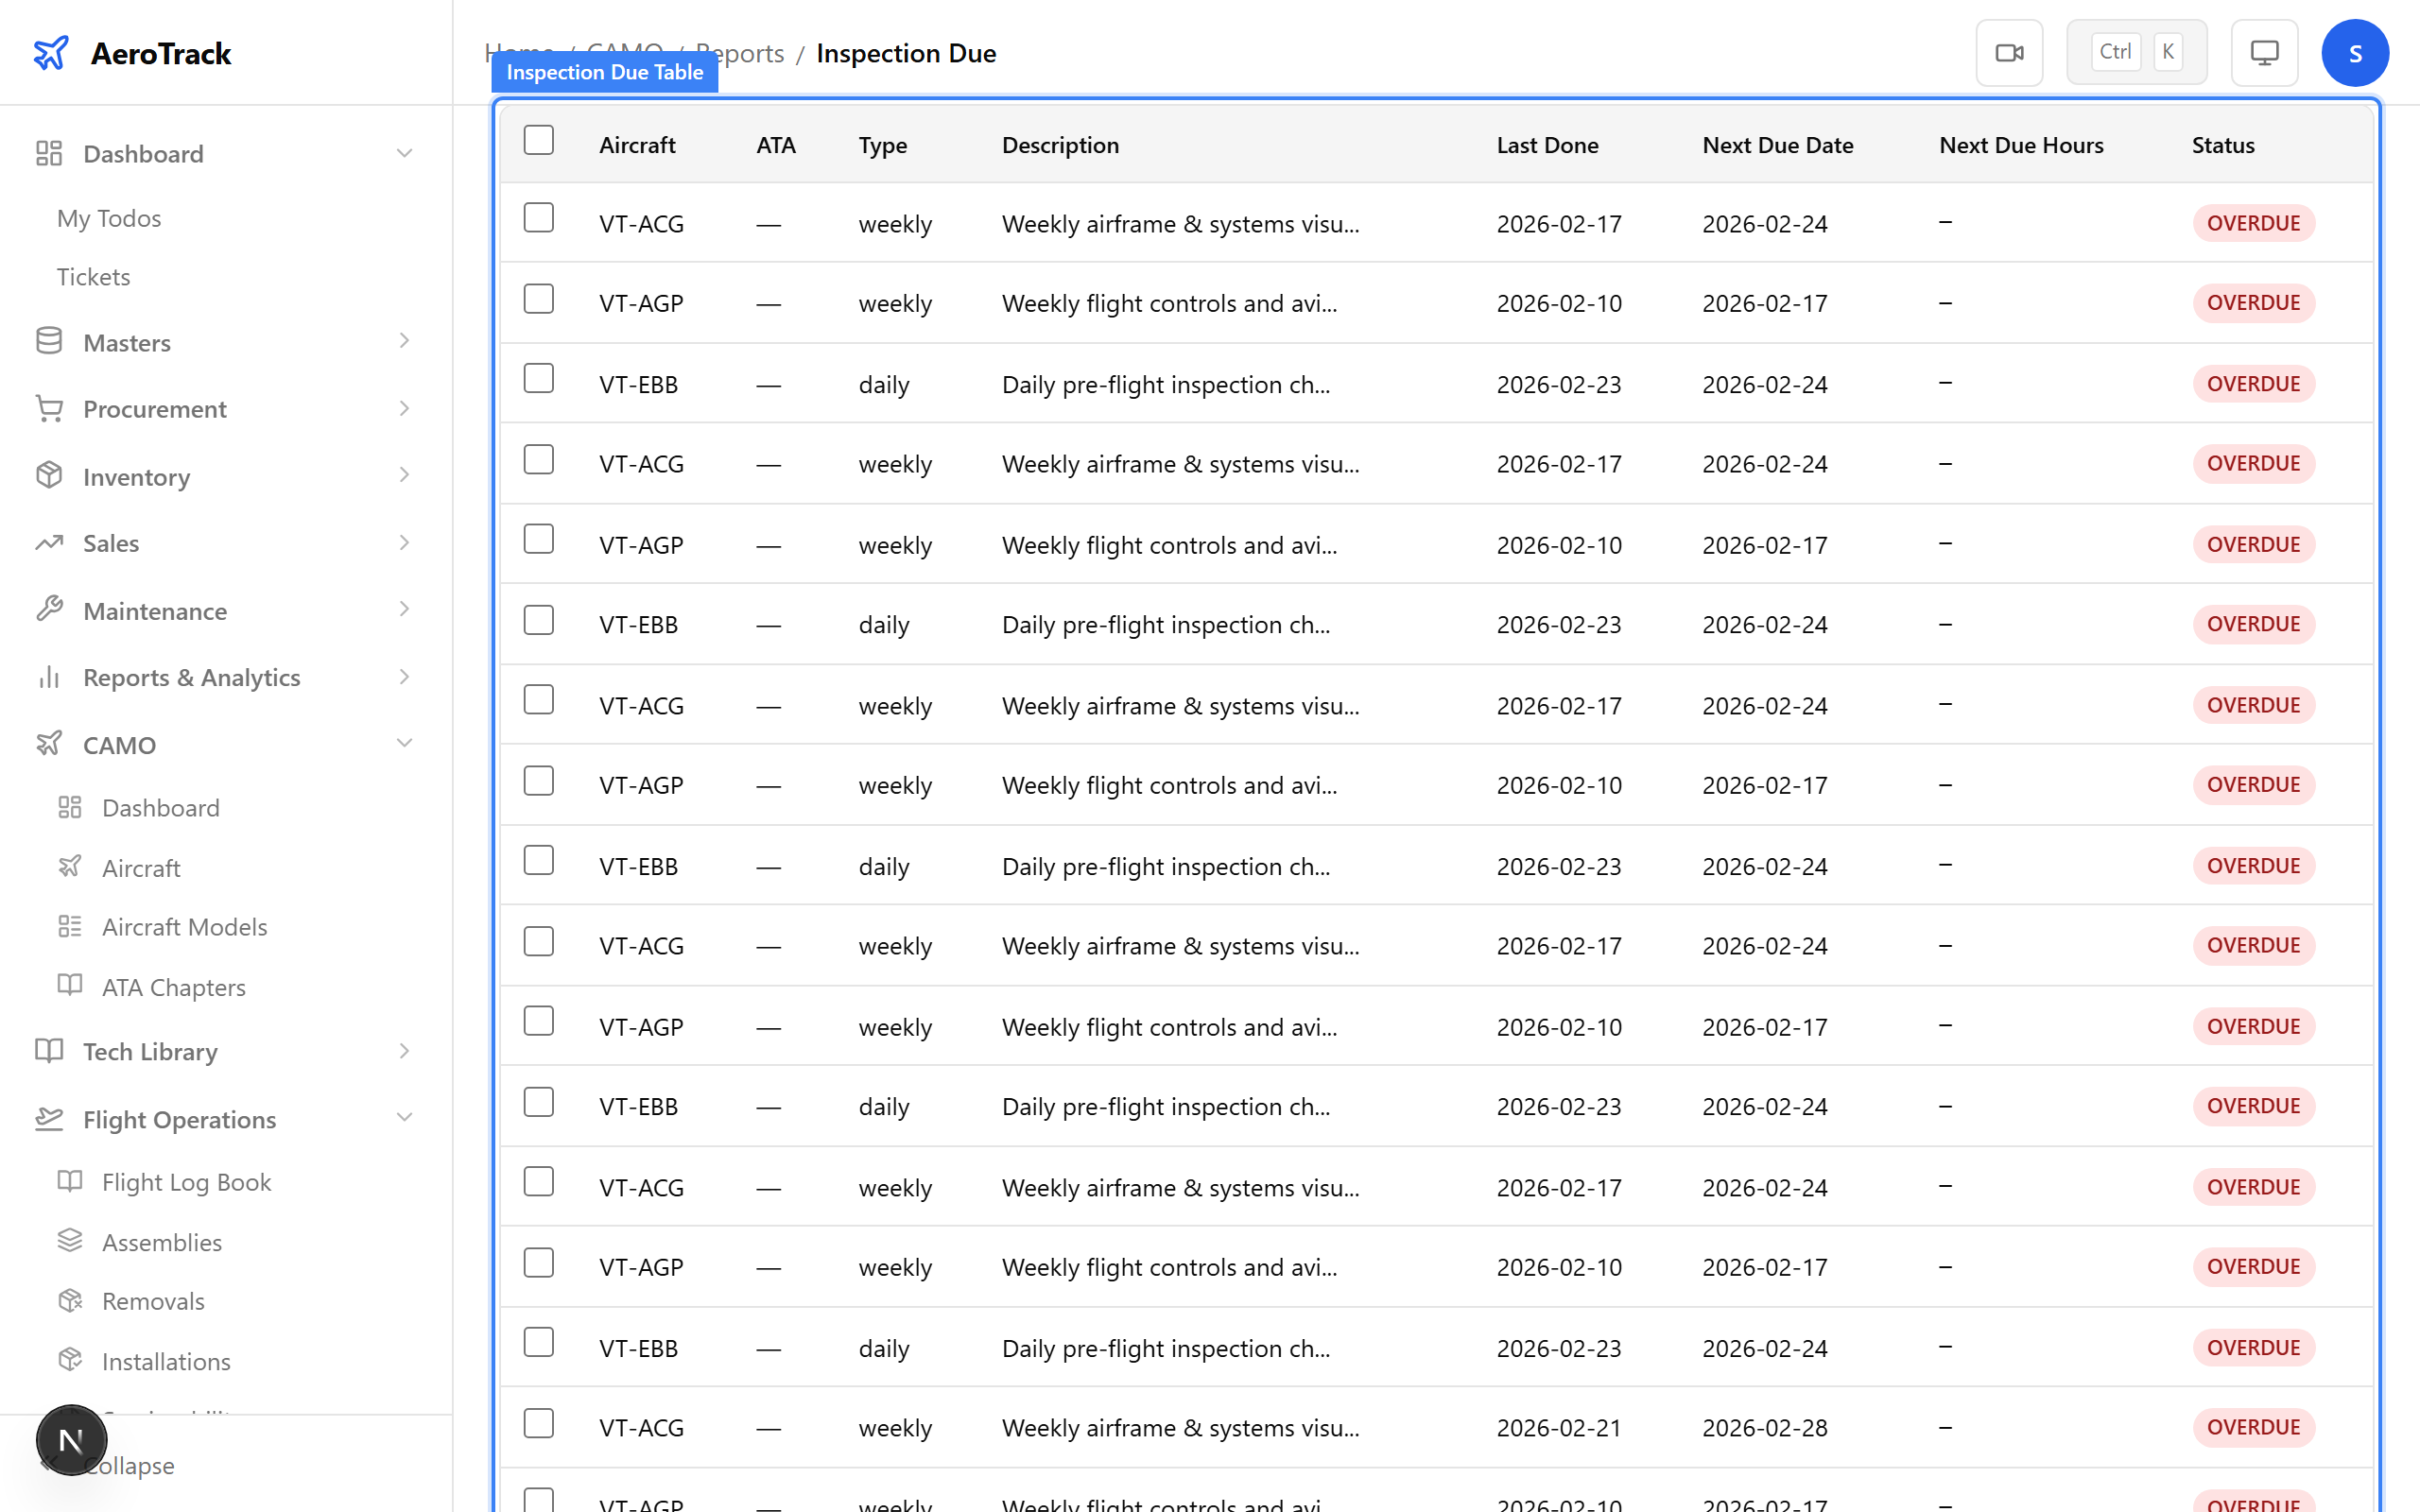The width and height of the screenshot is (2420, 1512).
Task: Go to My Todos link
Action: pyautogui.click(x=109, y=218)
